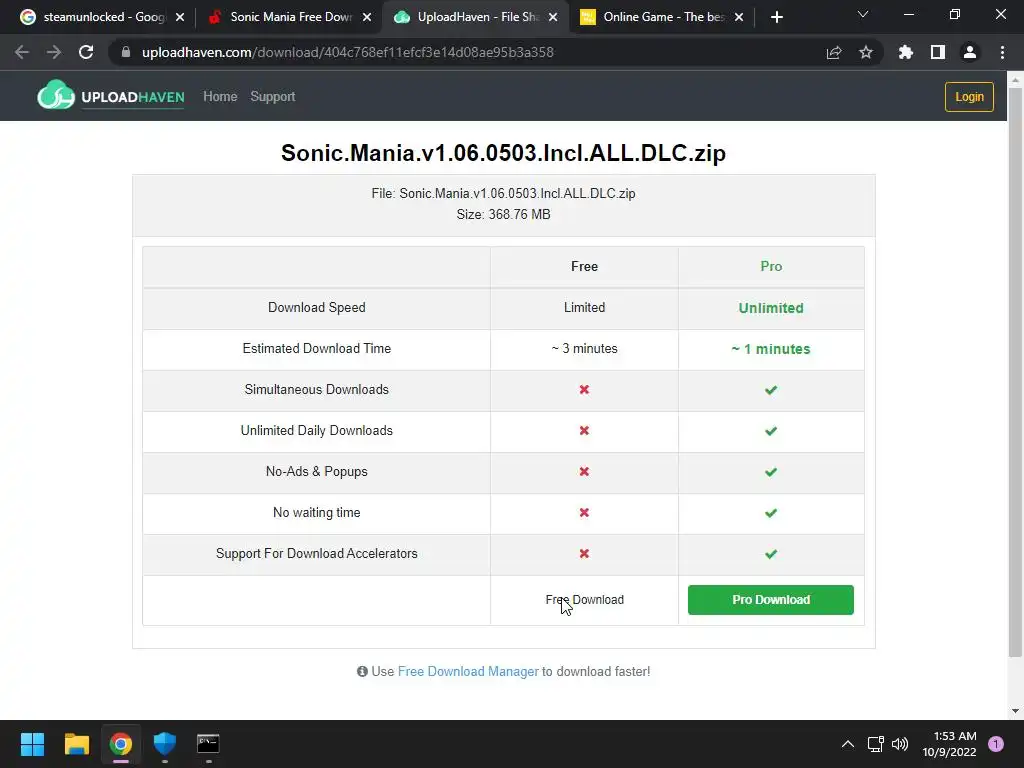Open the Support navigation link
Screen dimensions: 1024x768
pos(272,97)
